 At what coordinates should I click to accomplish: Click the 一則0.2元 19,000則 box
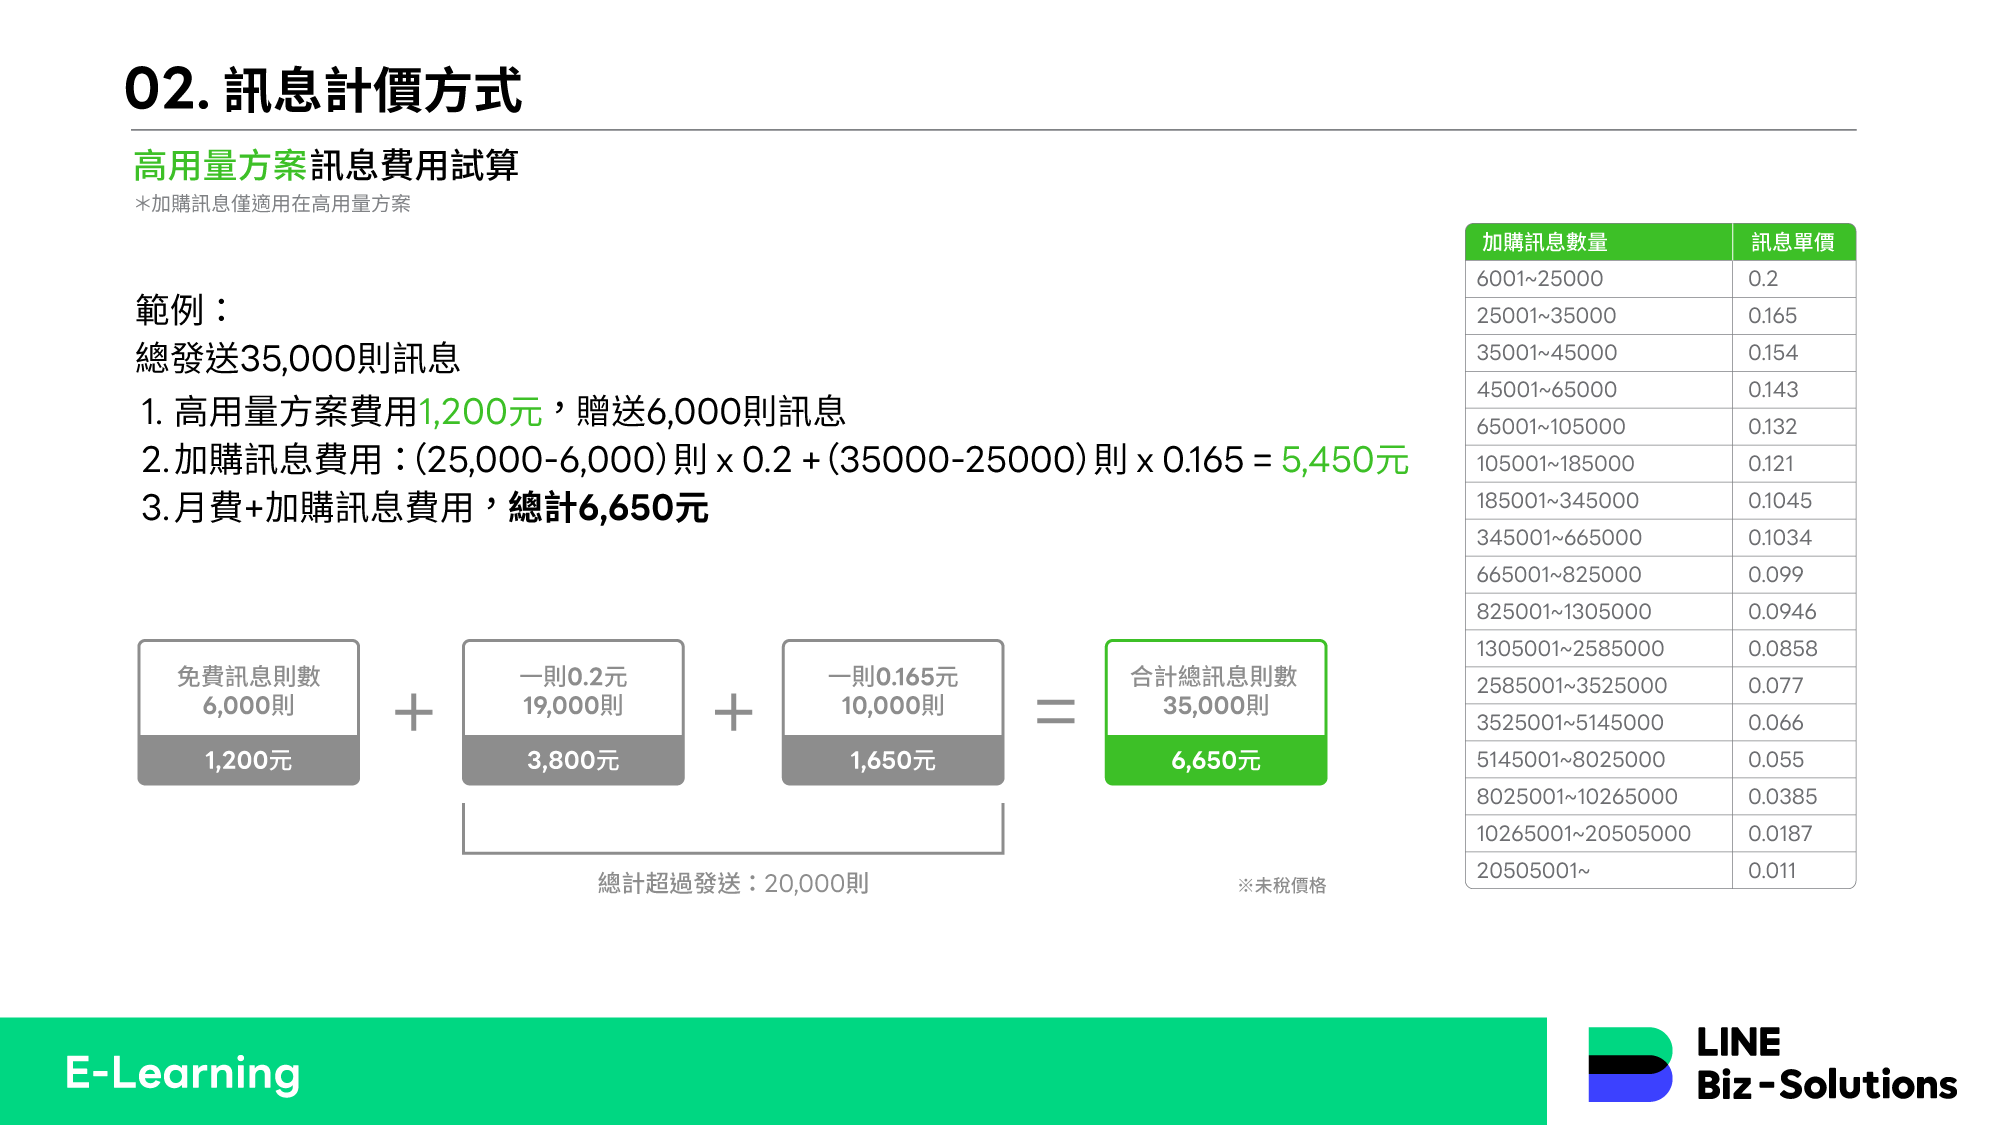click(573, 690)
